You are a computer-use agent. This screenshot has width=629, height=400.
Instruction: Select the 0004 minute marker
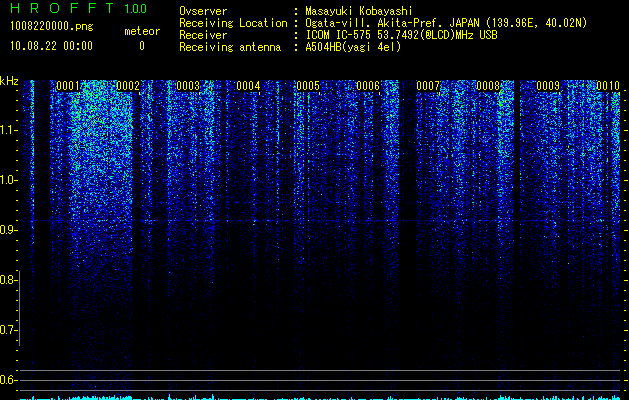248,86
